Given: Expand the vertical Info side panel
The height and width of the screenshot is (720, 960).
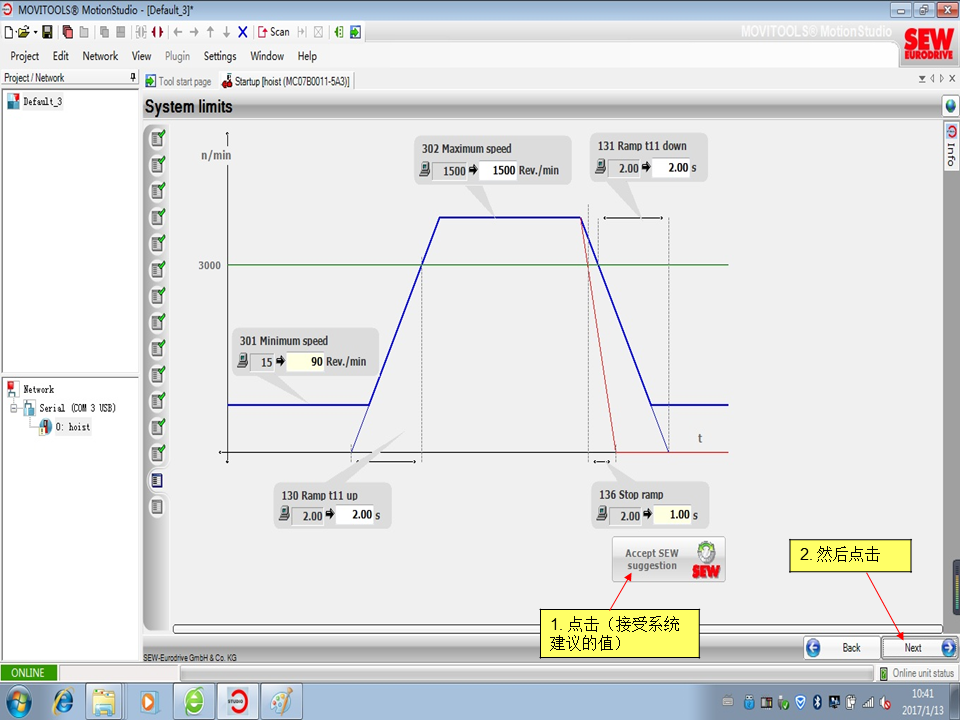Looking at the screenshot, I should click(950, 145).
